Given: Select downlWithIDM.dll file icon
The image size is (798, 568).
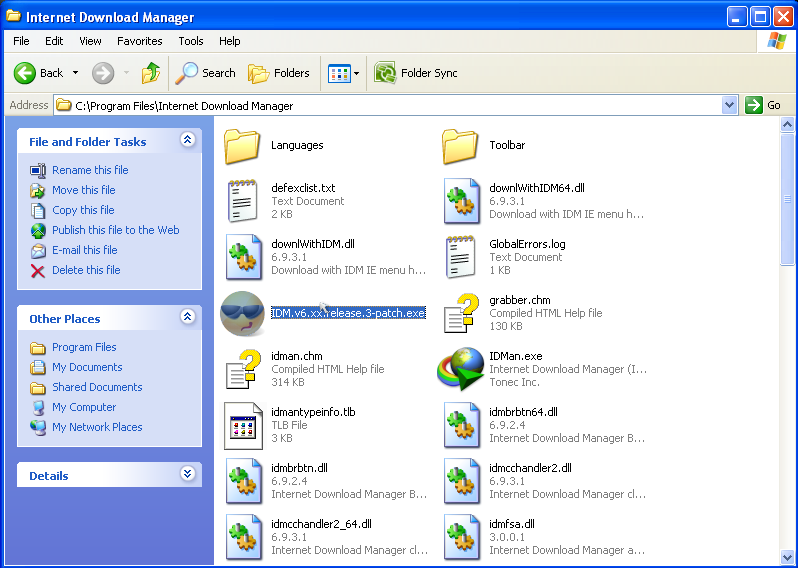Looking at the screenshot, I should coord(244,257).
